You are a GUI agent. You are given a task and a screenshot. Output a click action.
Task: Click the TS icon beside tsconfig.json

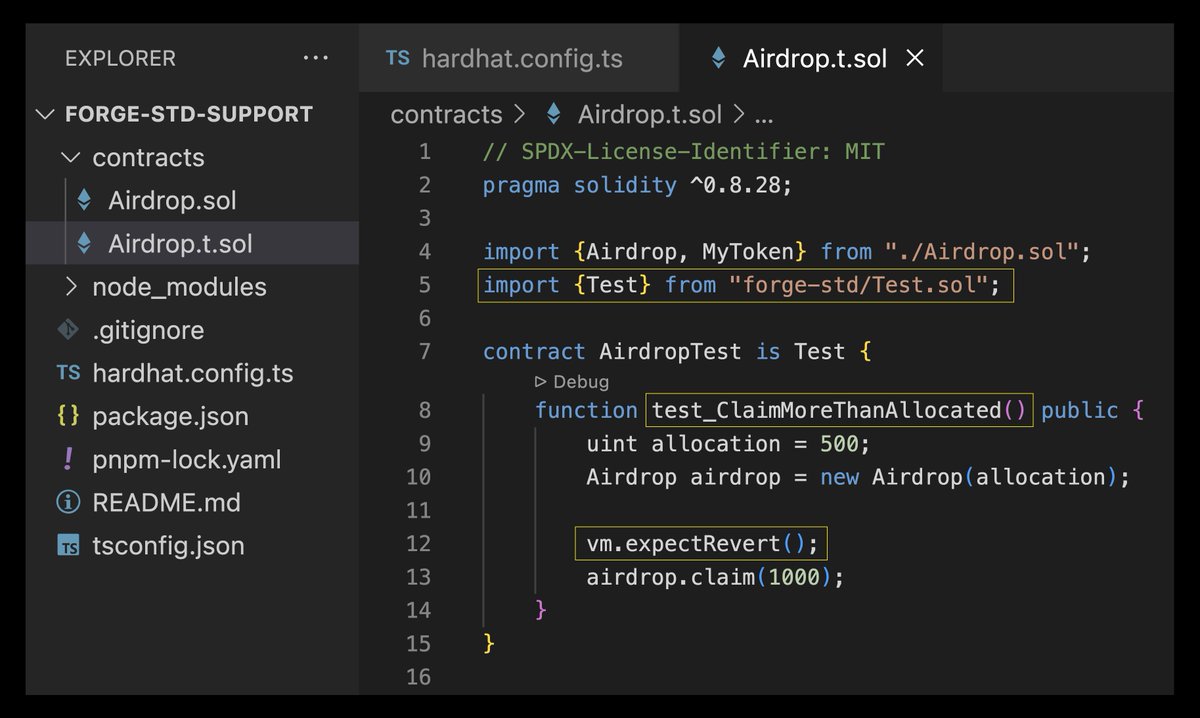[68, 546]
